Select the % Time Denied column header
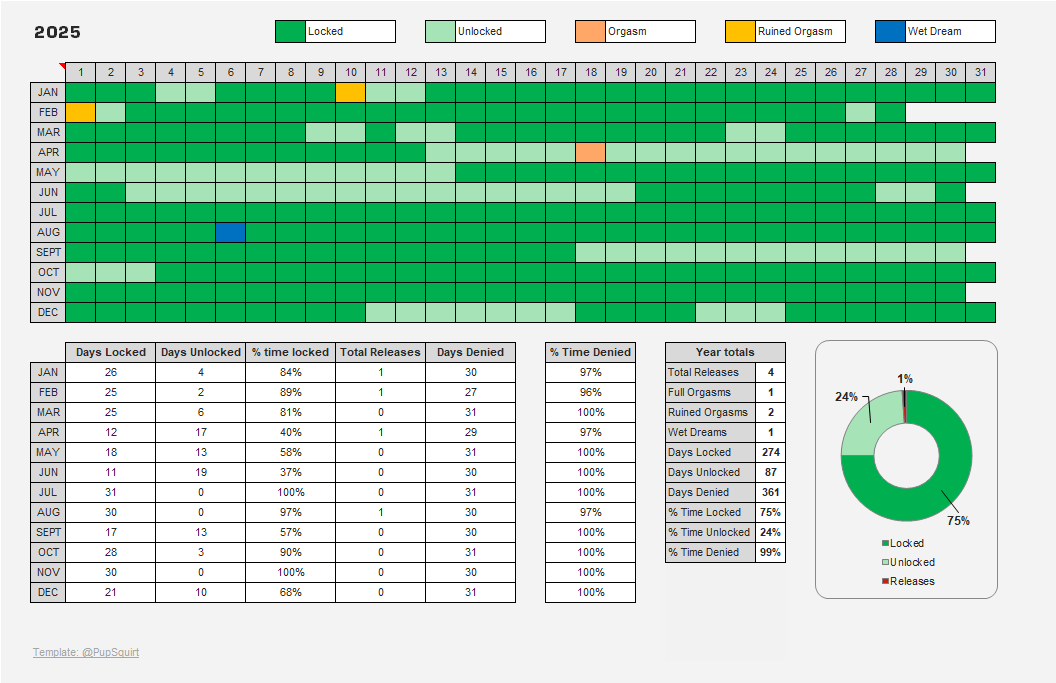1056x683 pixels. 591,352
